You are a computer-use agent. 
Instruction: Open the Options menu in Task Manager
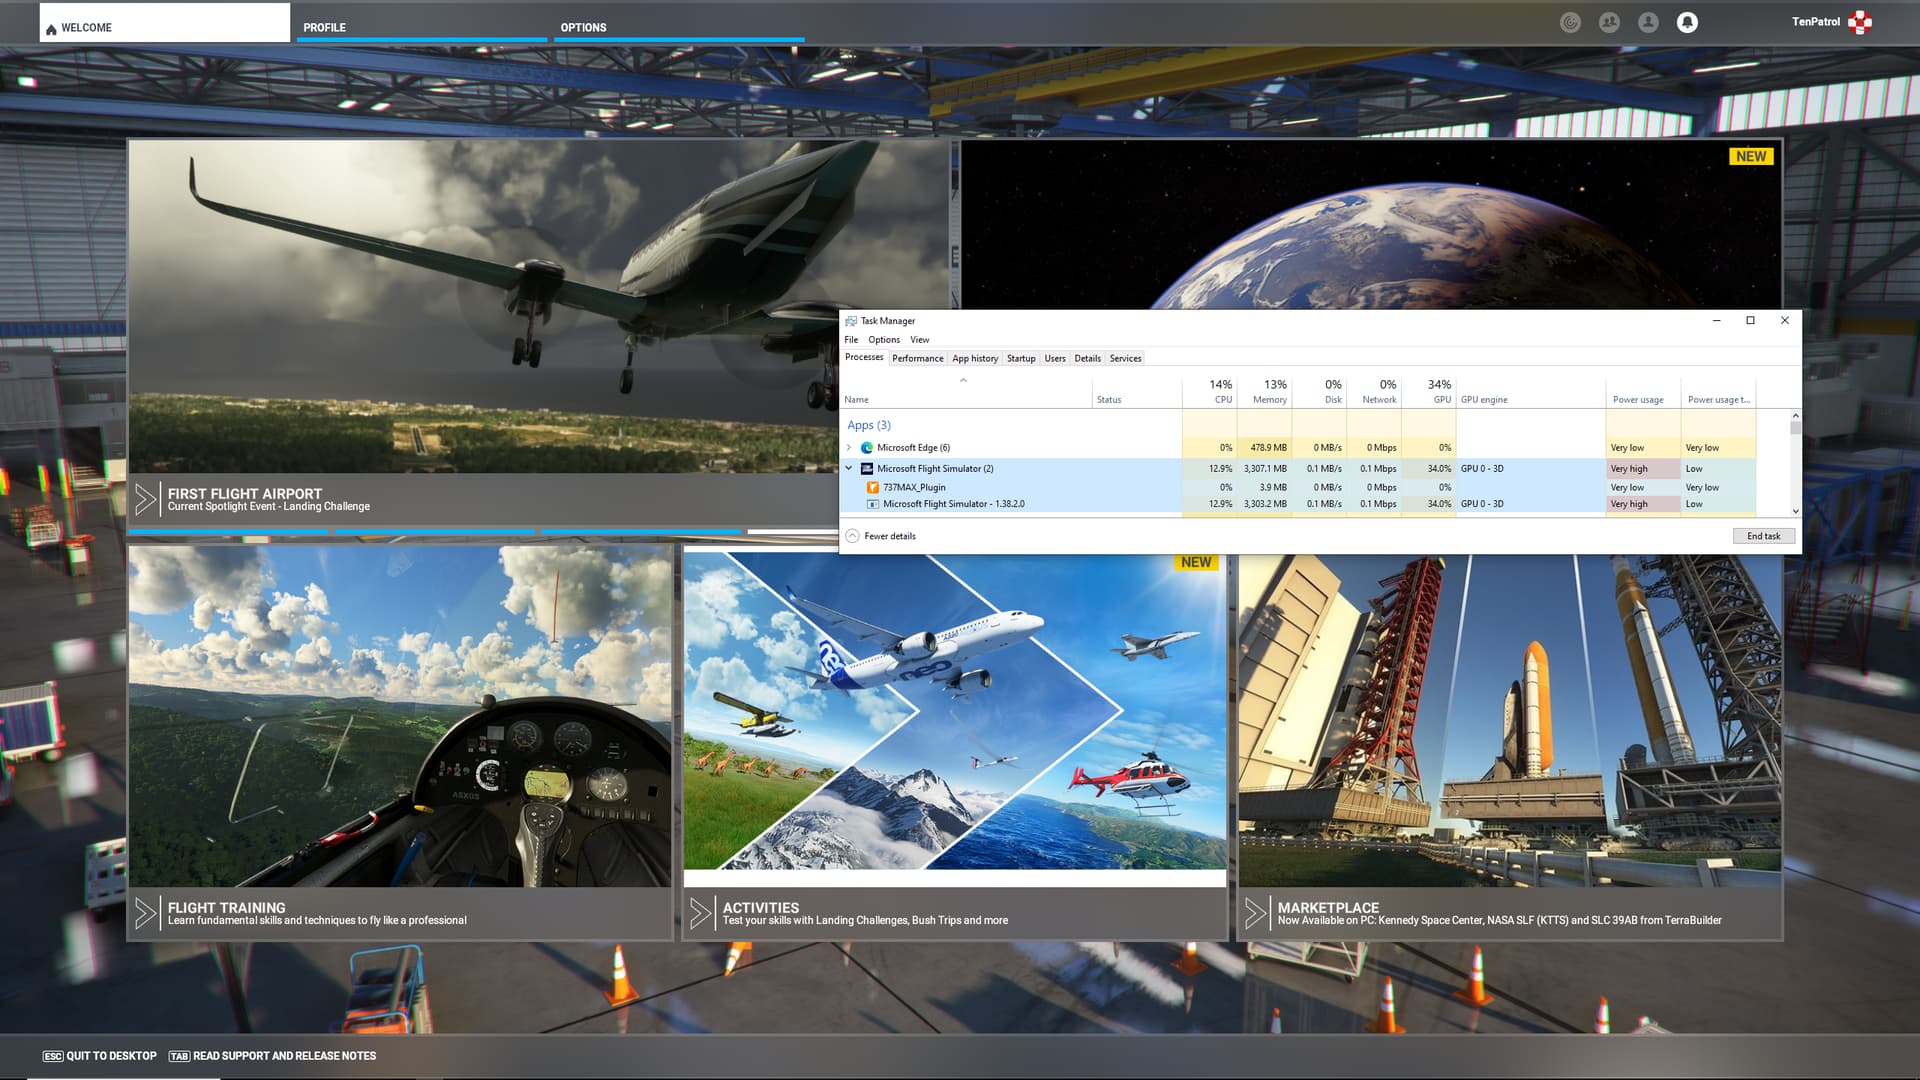tap(884, 340)
